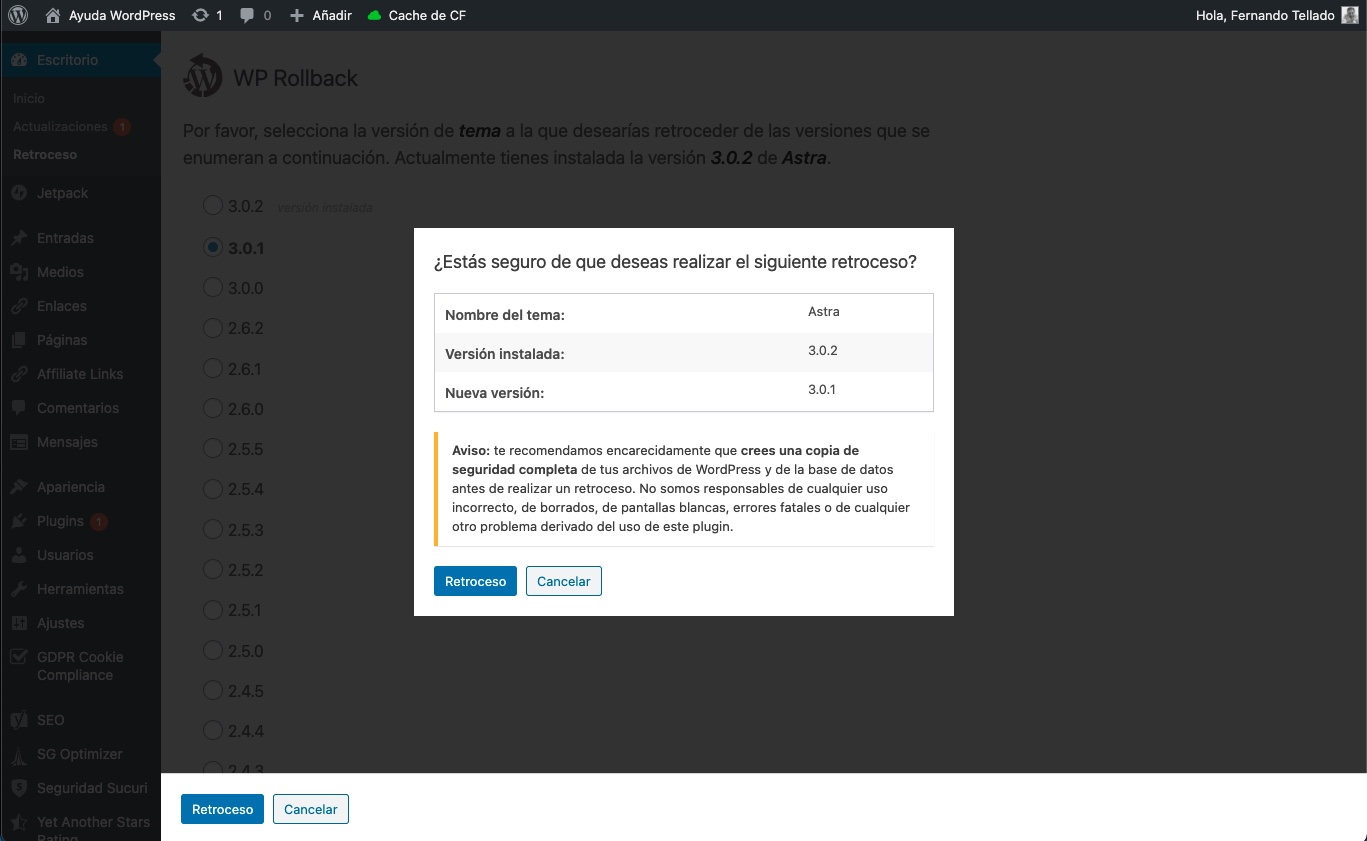Viewport: 1367px width, 841px height.
Task: Confirm Retroceso in the dialog
Action: pyautogui.click(x=475, y=581)
